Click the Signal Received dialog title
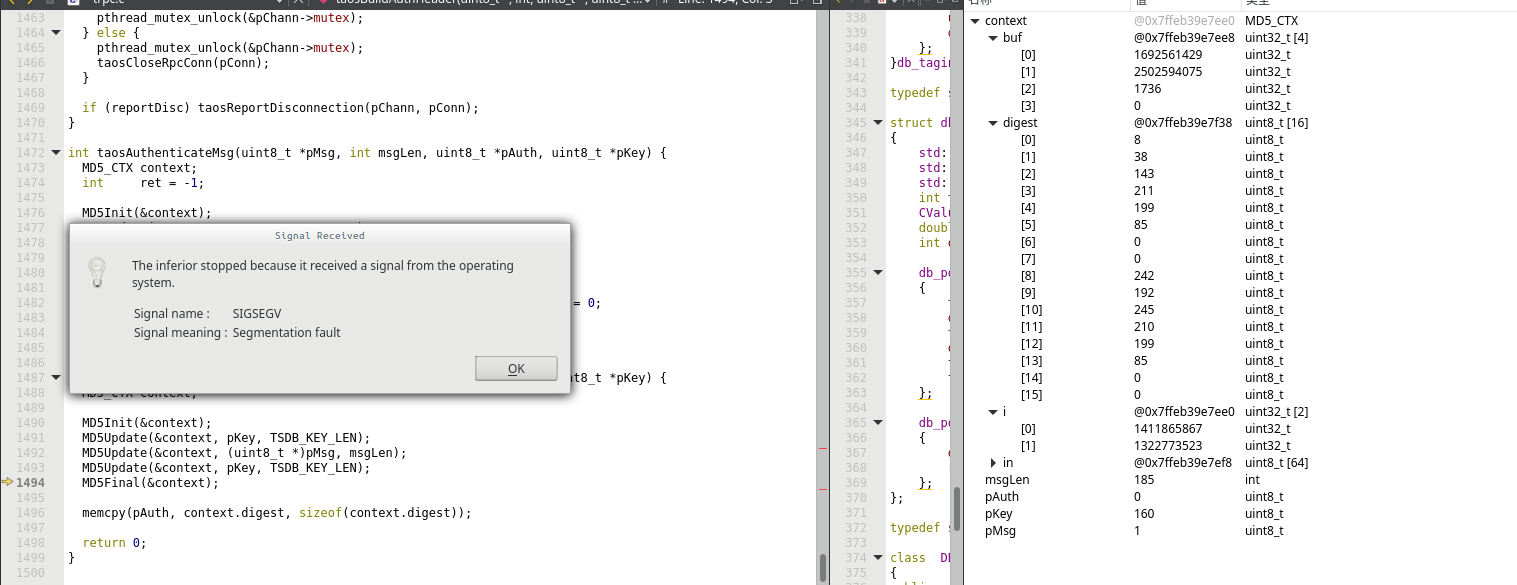1517x585 pixels. (320, 236)
